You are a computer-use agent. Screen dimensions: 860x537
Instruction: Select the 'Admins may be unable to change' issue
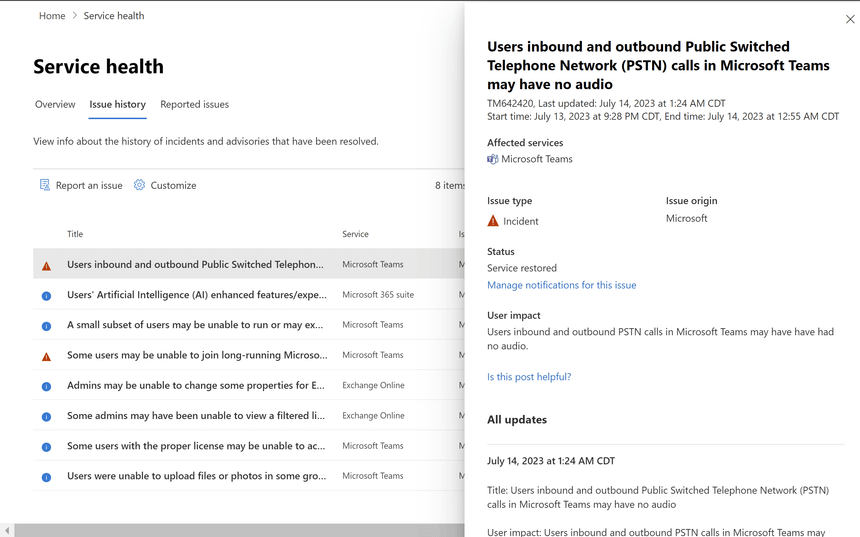click(x=195, y=386)
